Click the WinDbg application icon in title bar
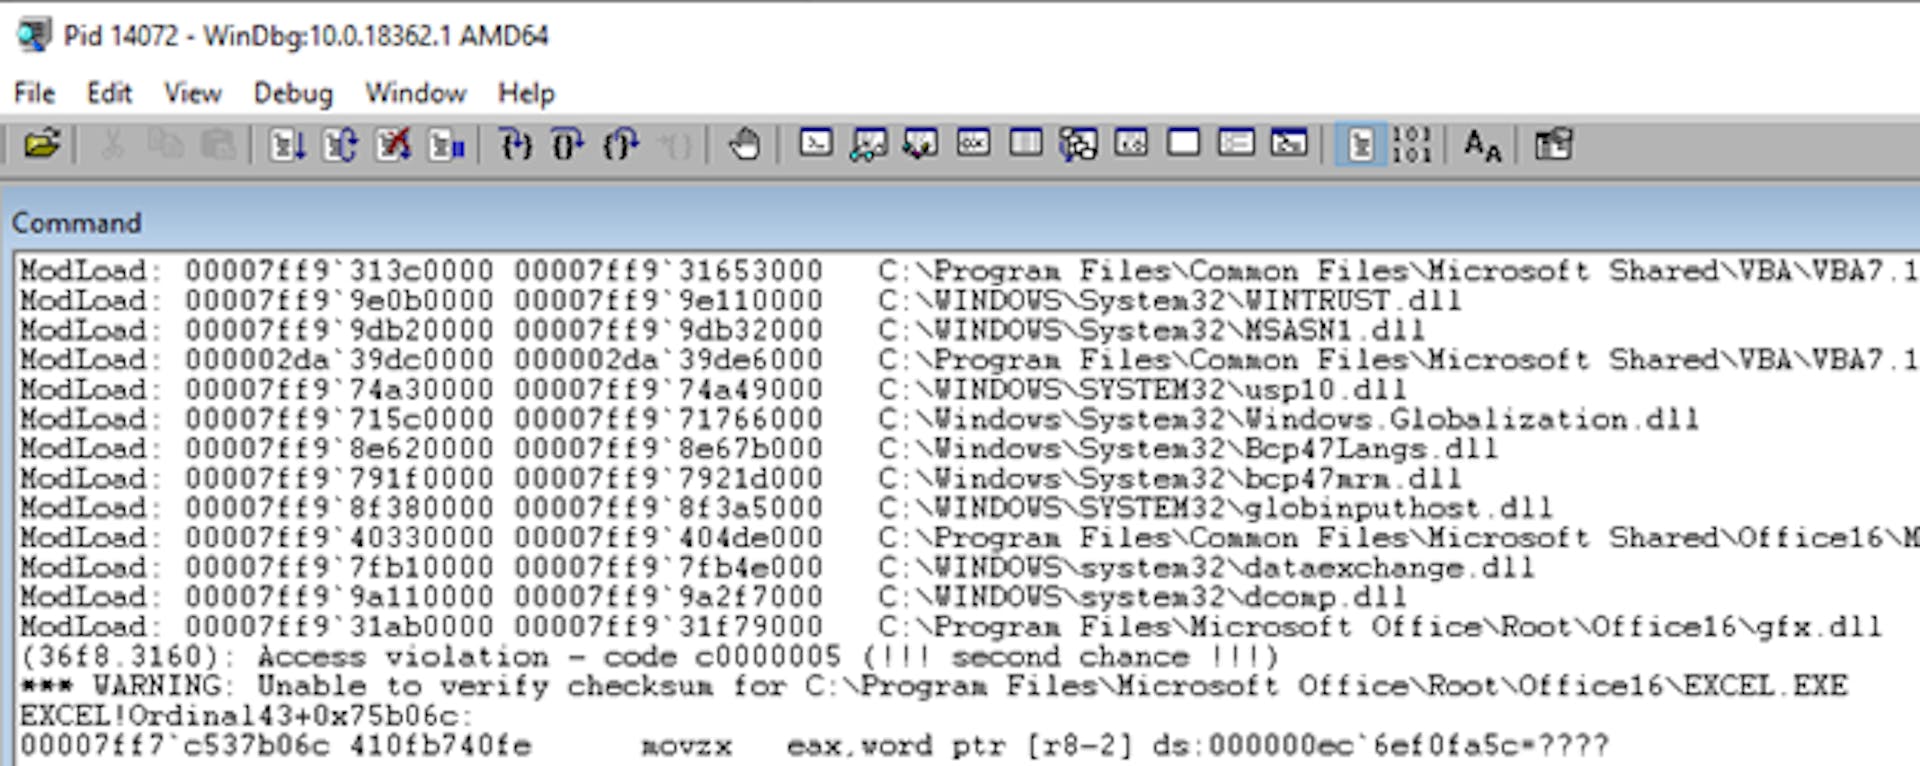 point(33,36)
